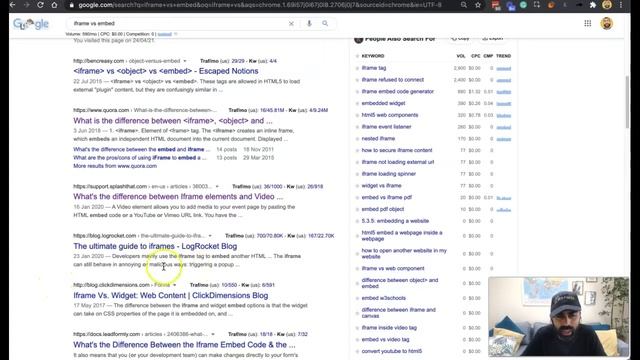
Task: Sort by the VOL column header
Action: [x=461, y=56]
